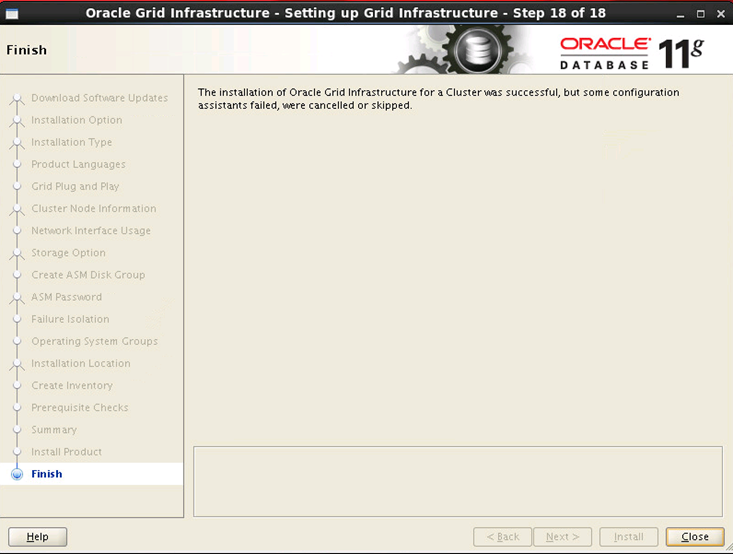Click the disabled Back button
This screenshot has height=554, width=733.
point(503,537)
